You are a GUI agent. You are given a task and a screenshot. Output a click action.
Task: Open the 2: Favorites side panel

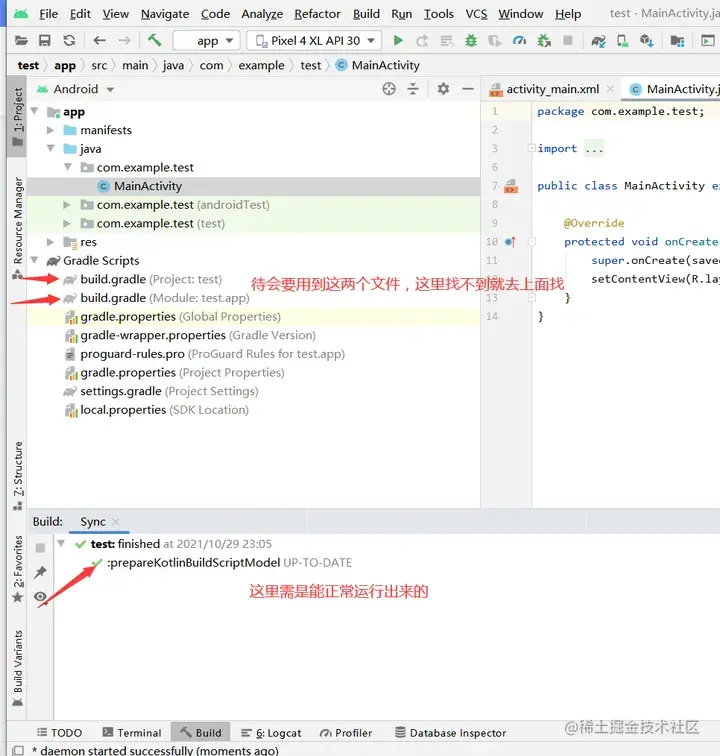[x=18, y=568]
